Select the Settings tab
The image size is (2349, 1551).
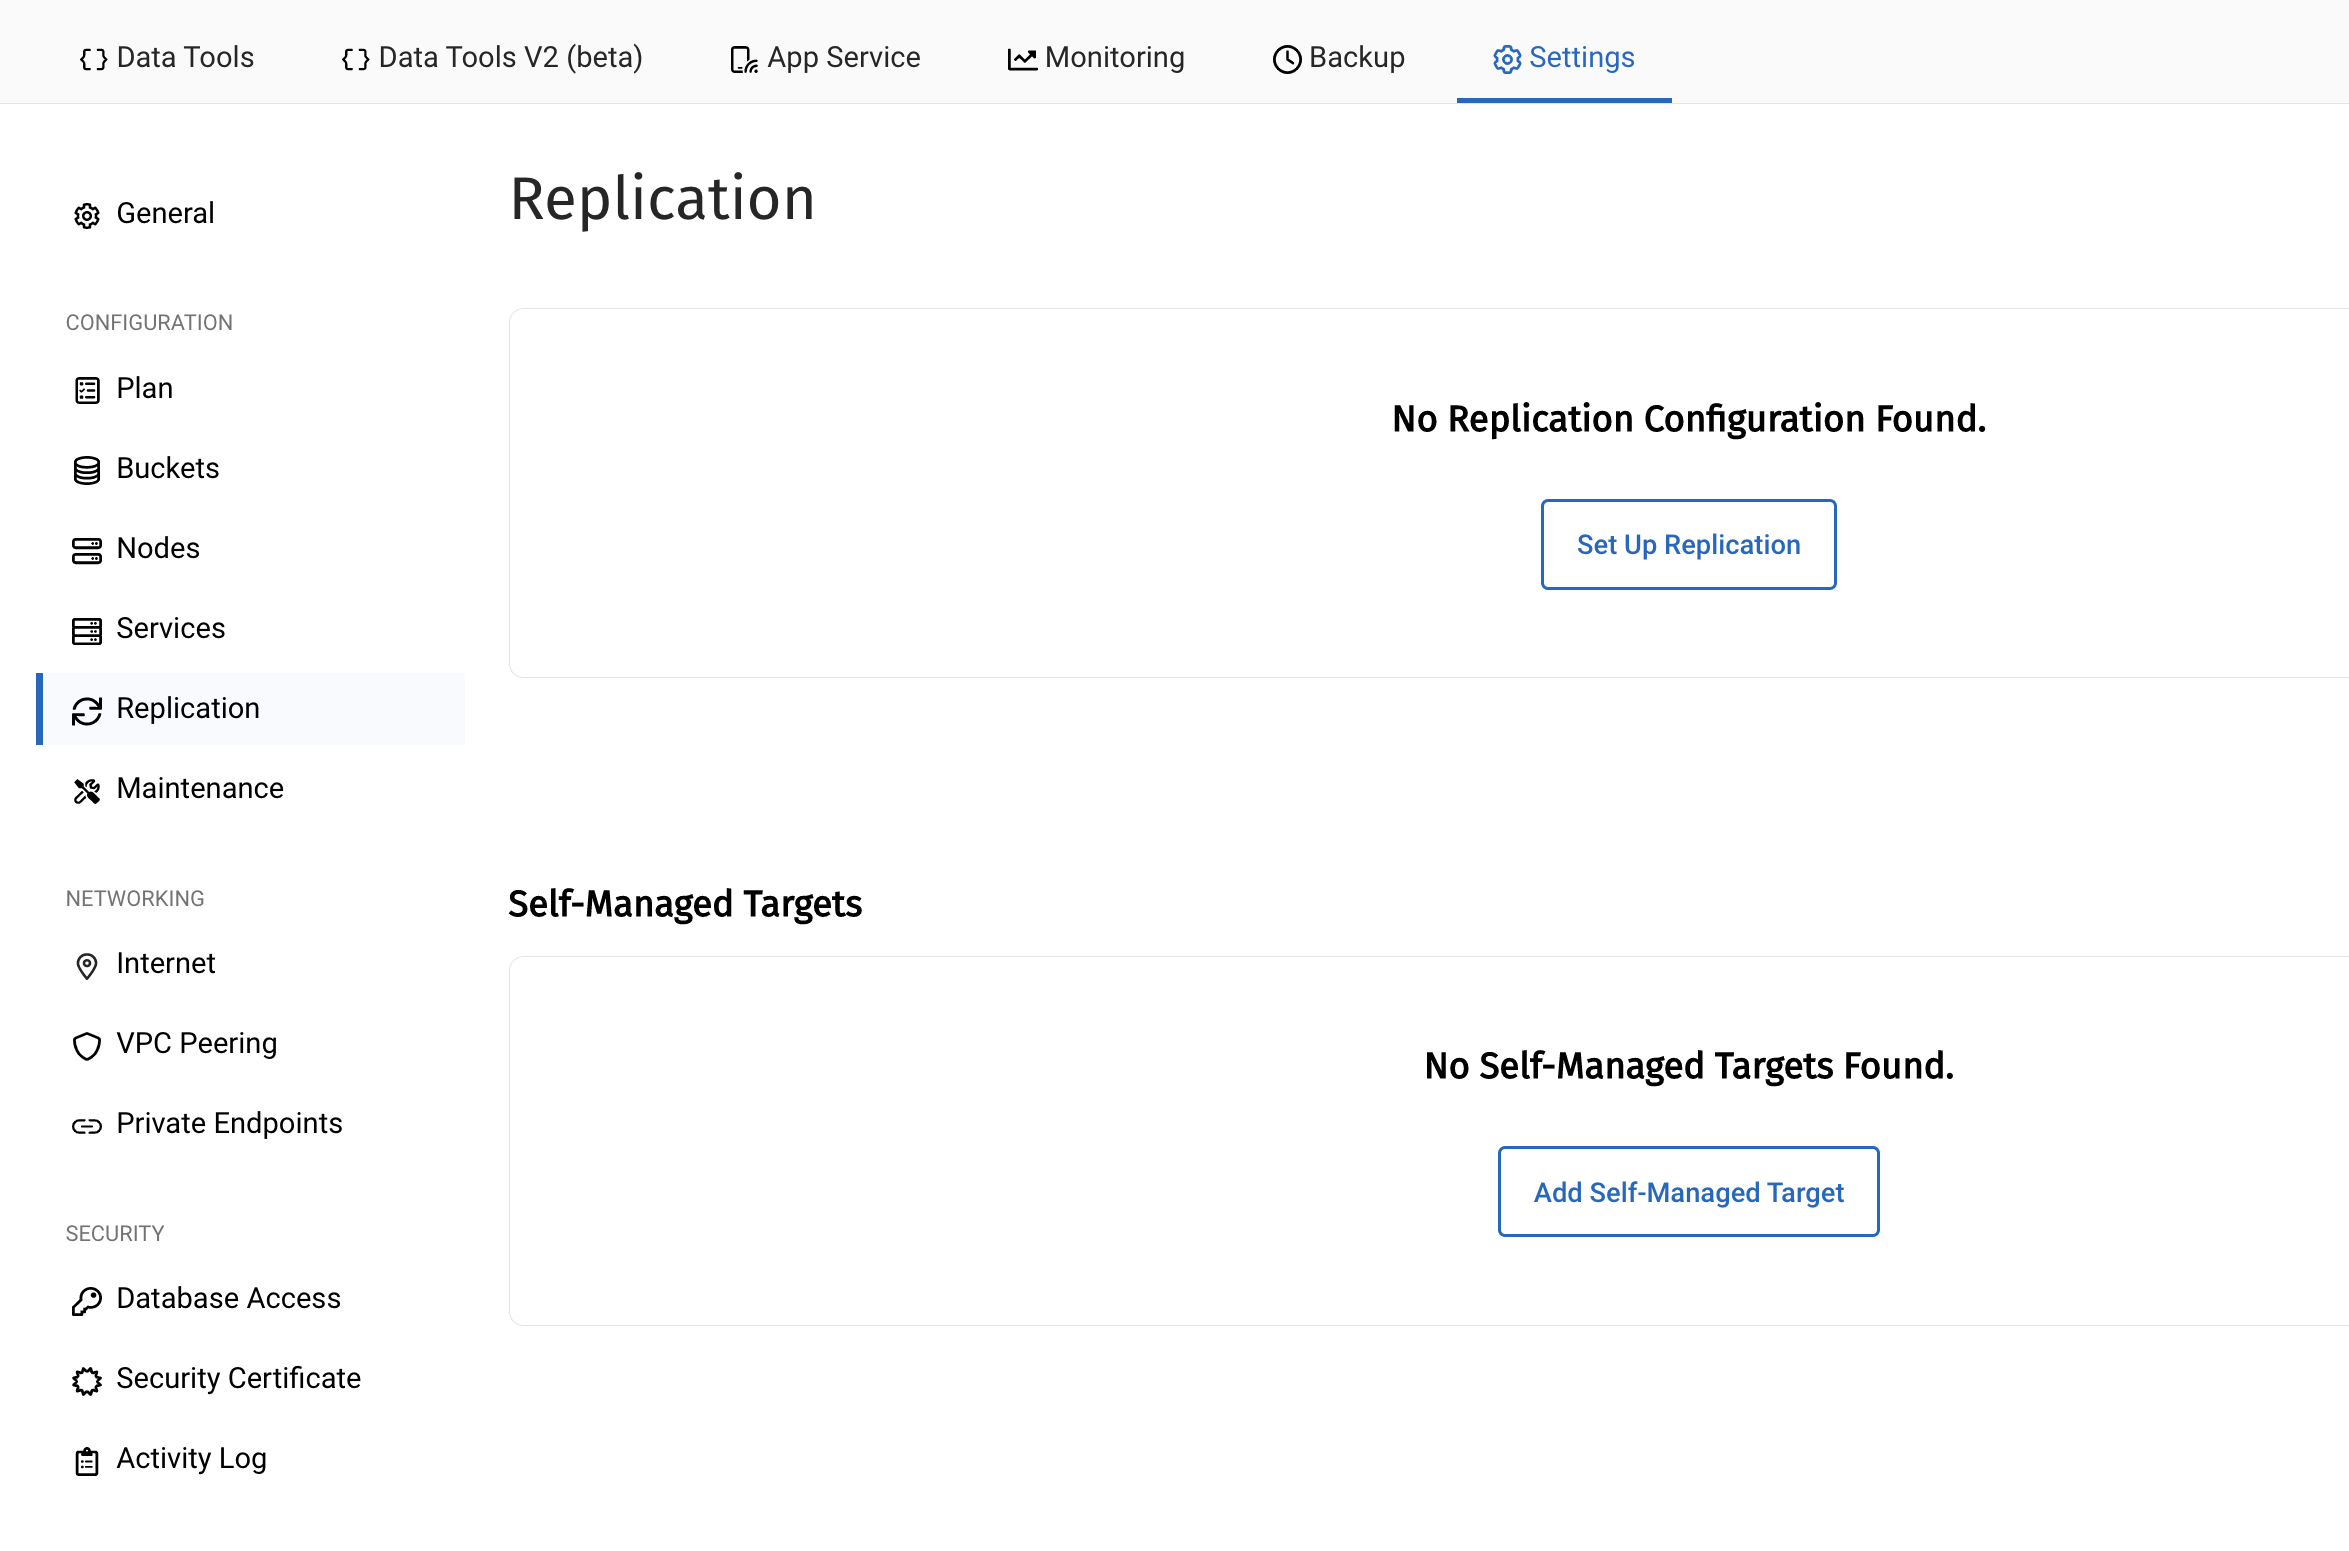coord(1563,57)
